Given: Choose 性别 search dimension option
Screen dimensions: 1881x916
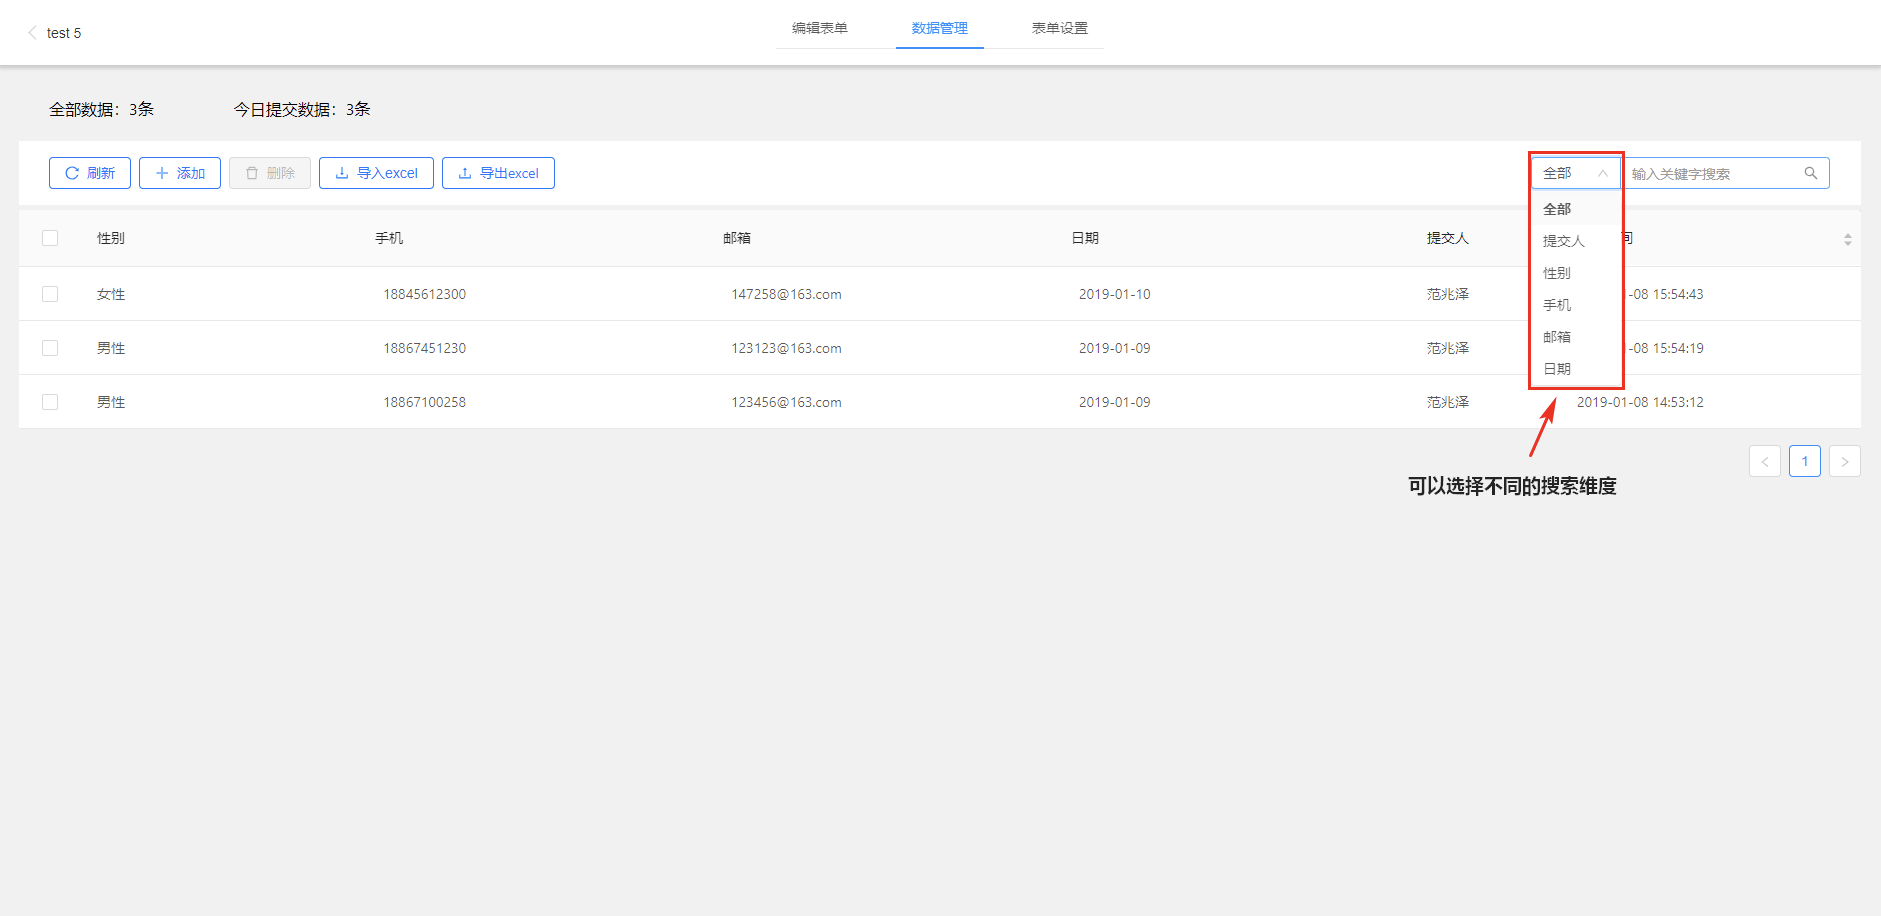Looking at the screenshot, I should pos(1575,273).
